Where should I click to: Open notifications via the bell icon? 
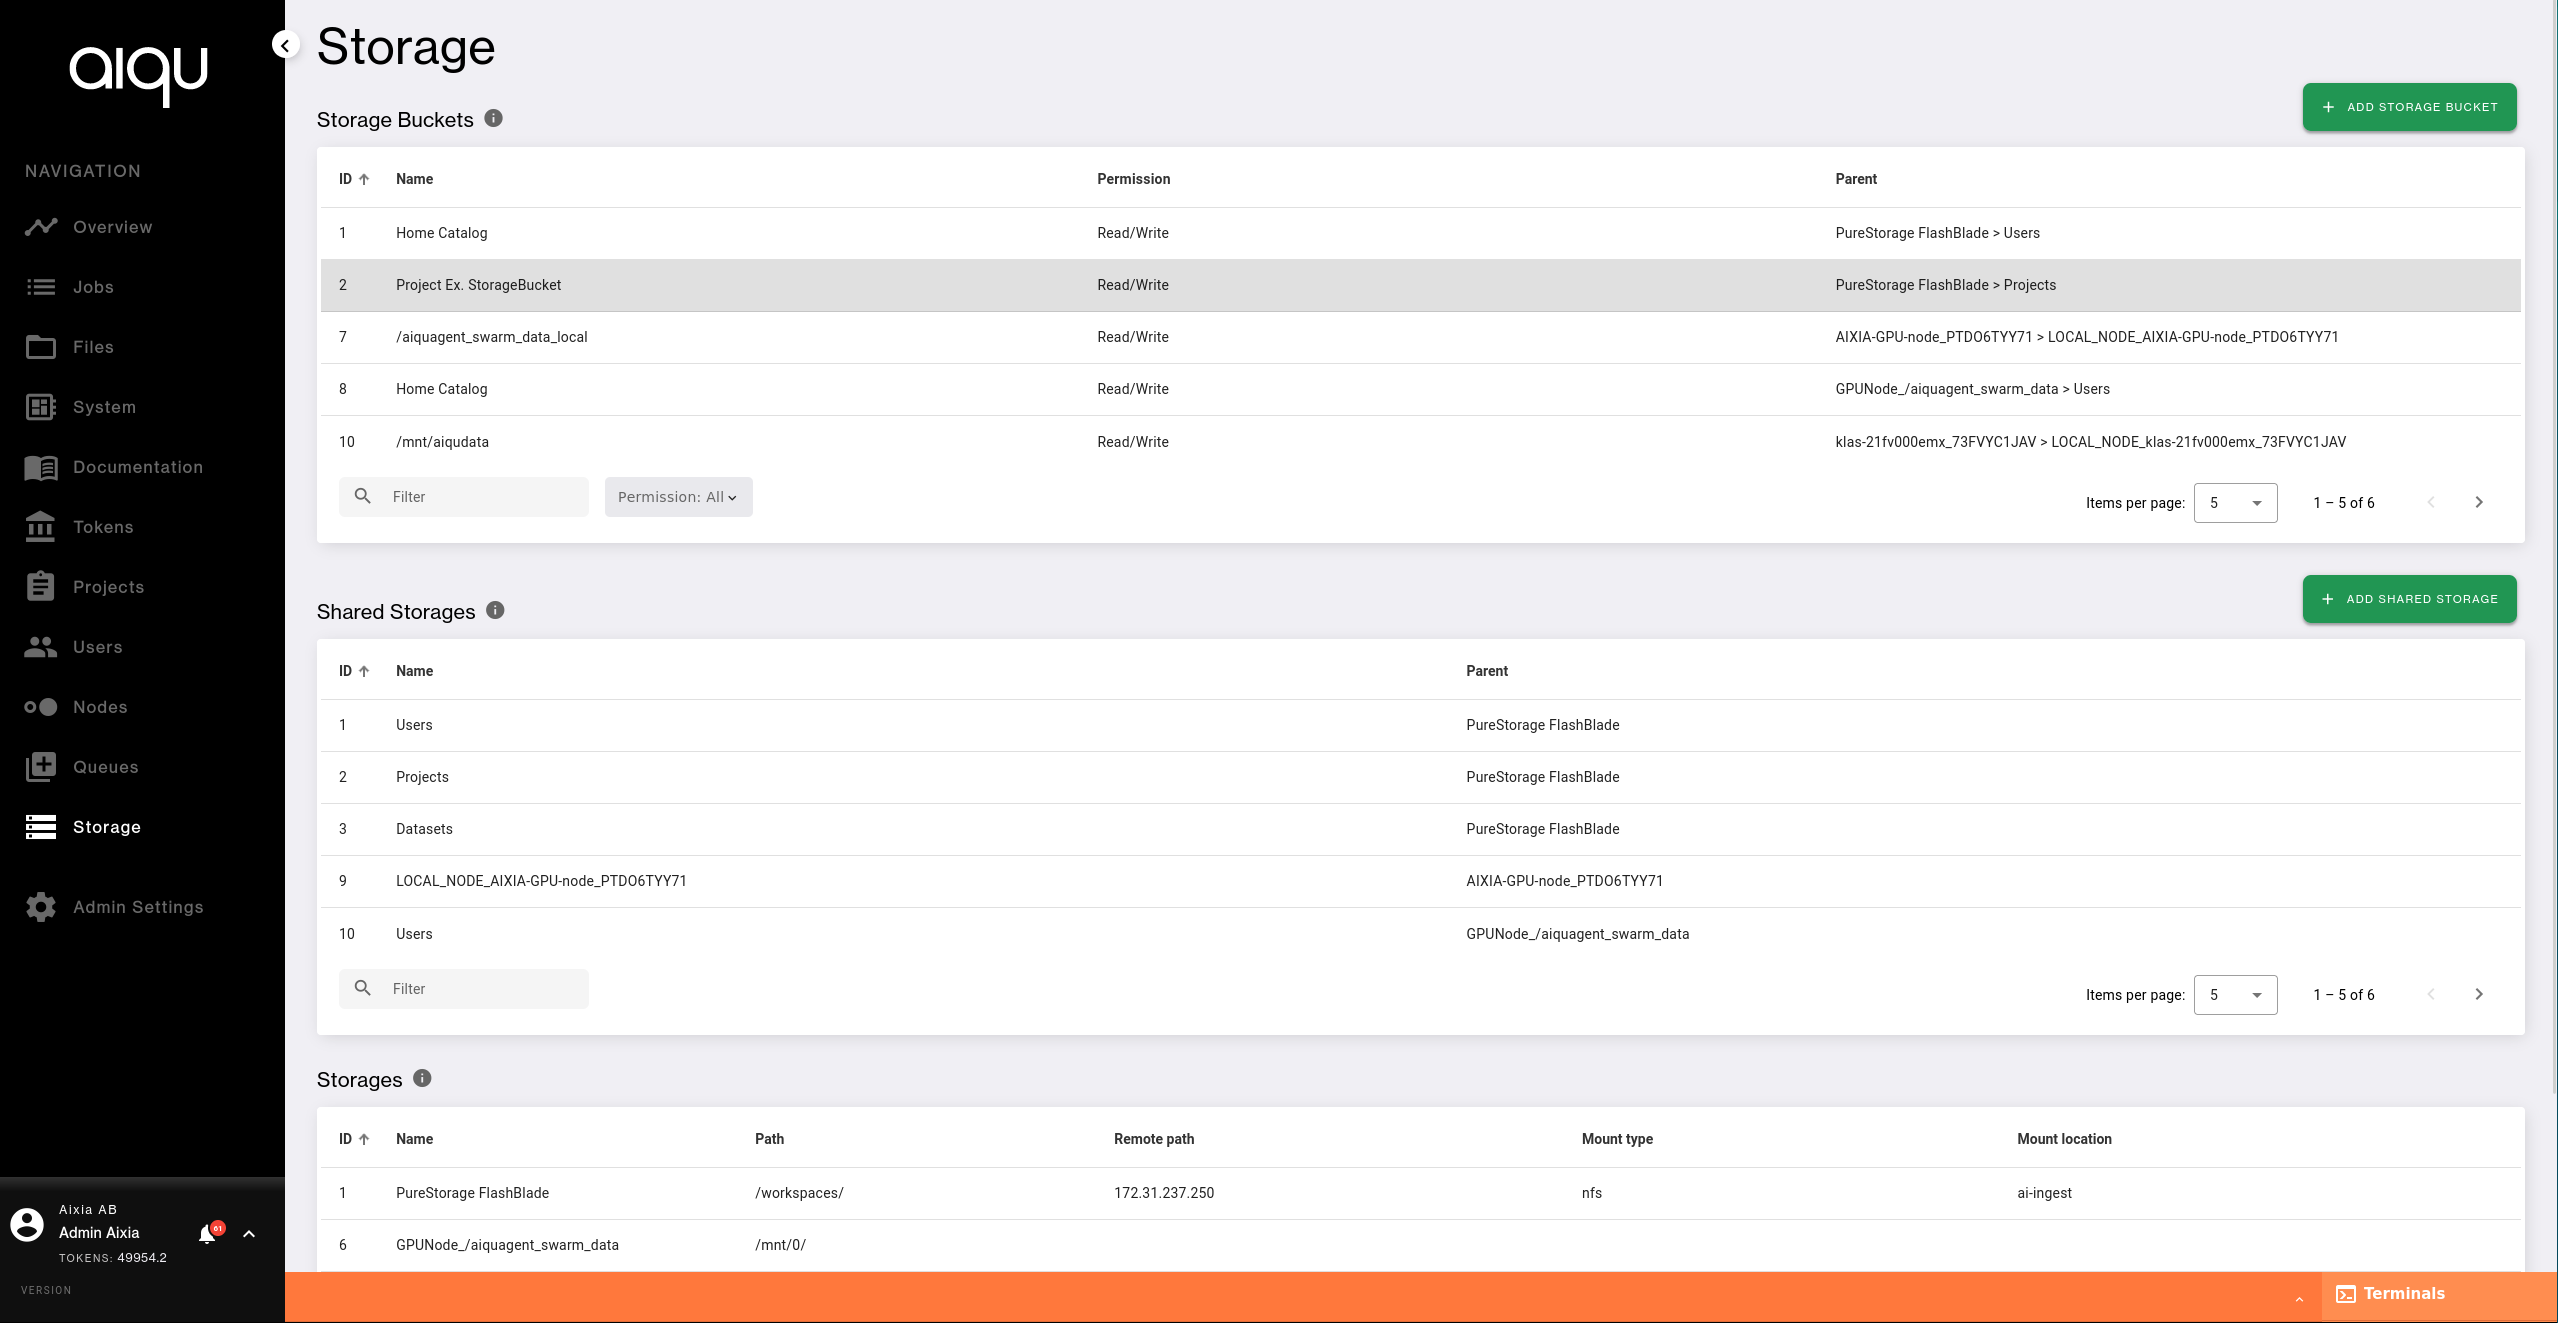click(207, 1234)
